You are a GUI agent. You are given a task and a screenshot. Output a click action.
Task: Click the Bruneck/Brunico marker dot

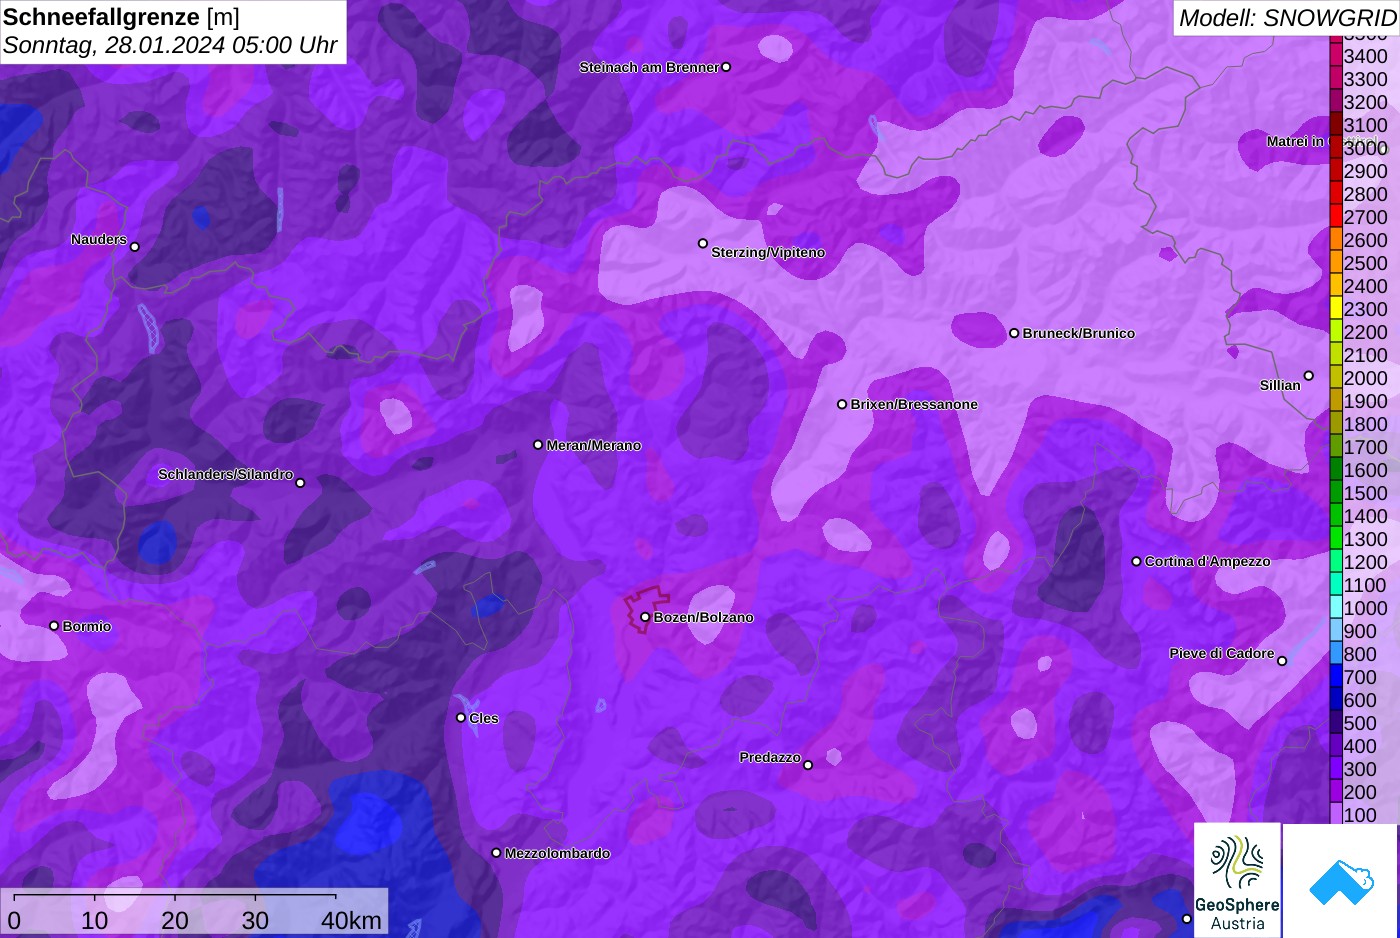[x=1014, y=333]
